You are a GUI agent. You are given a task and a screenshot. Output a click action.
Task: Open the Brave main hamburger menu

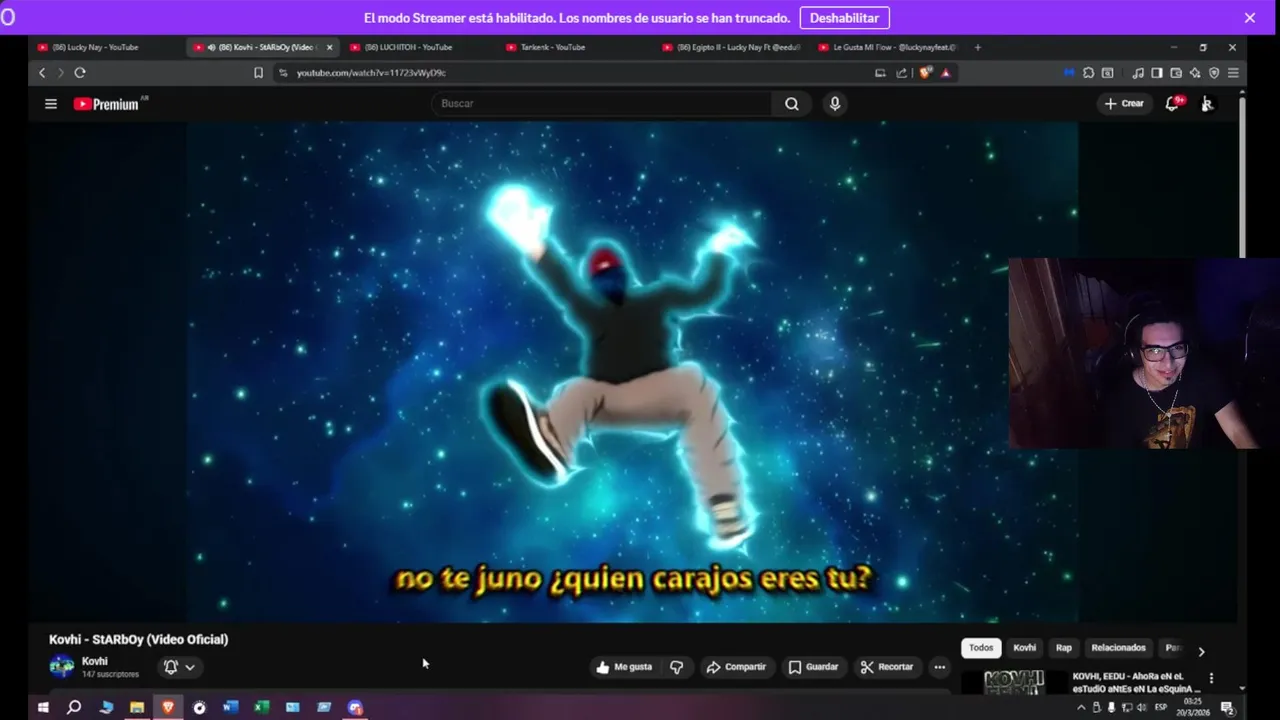pos(1233,73)
